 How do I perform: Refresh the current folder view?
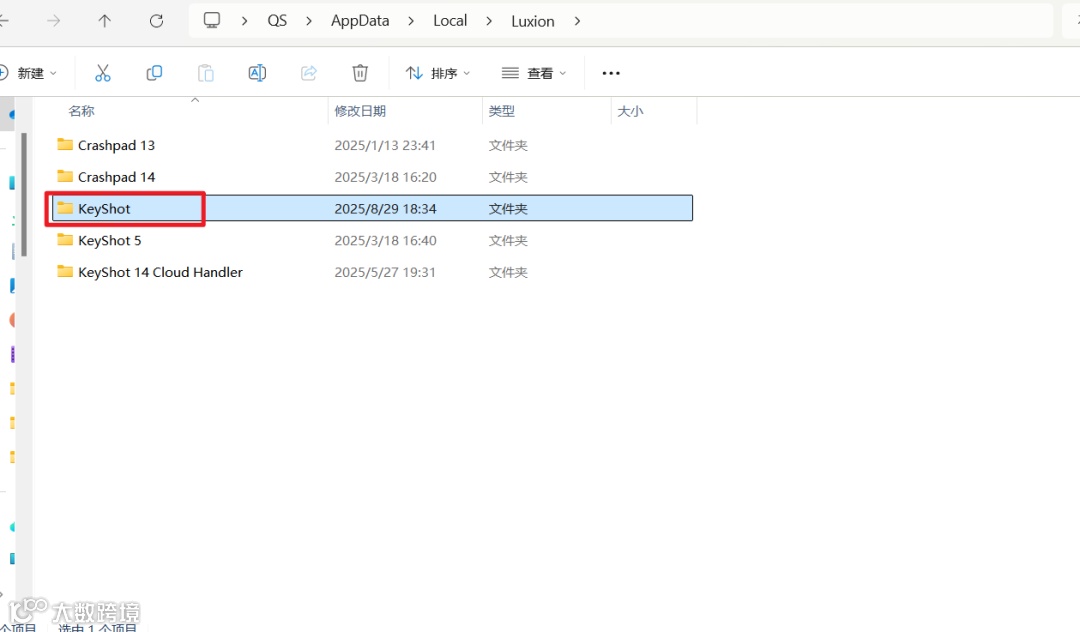point(156,21)
